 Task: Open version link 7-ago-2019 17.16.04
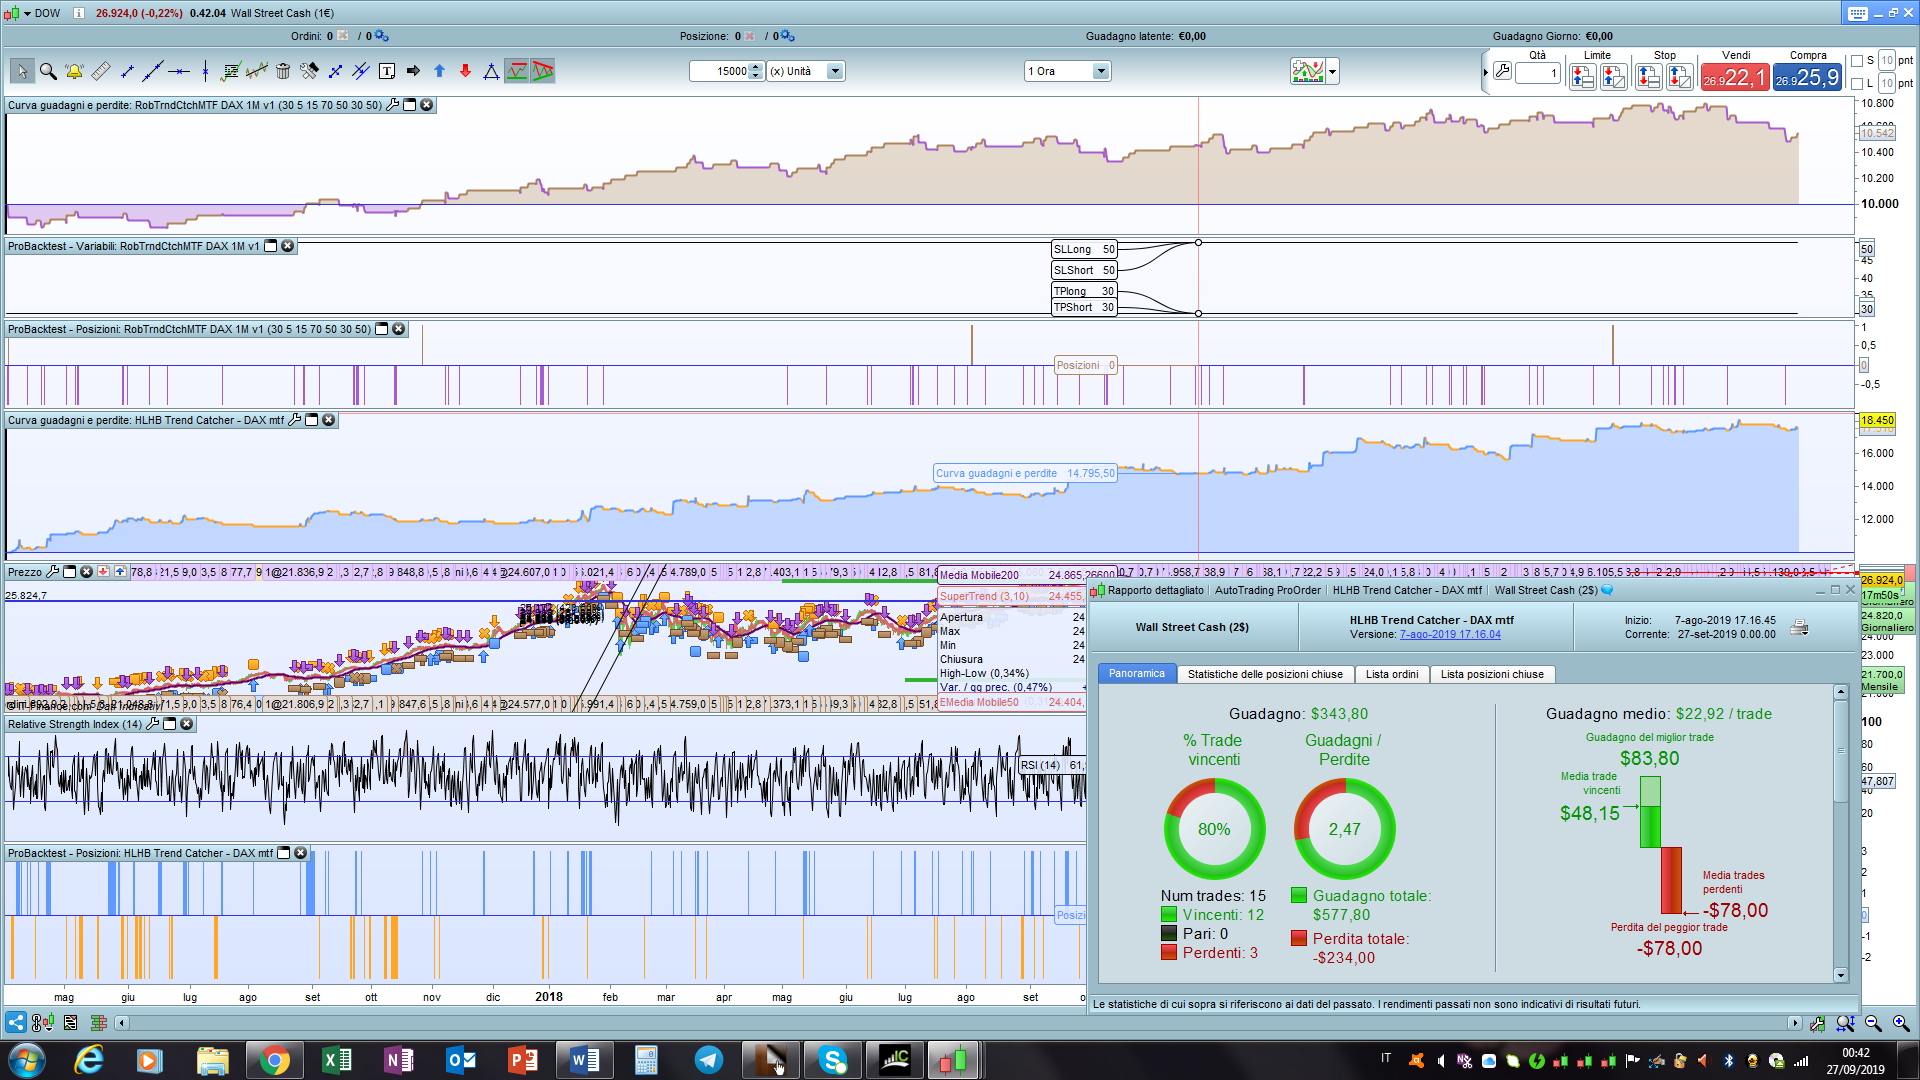[x=1449, y=634]
